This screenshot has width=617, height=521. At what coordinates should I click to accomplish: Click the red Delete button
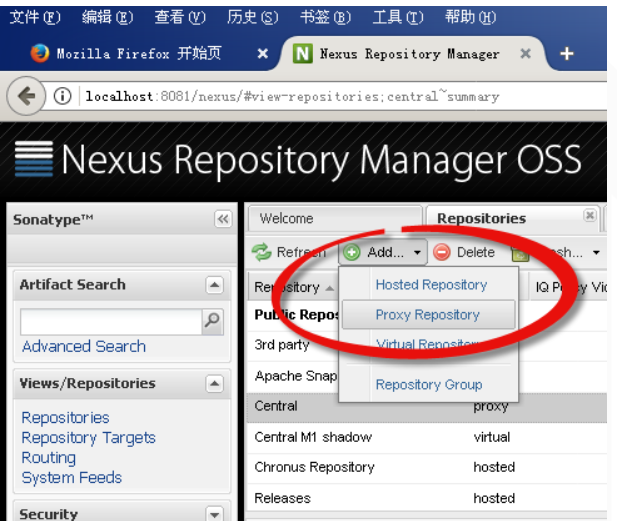coord(464,252)
